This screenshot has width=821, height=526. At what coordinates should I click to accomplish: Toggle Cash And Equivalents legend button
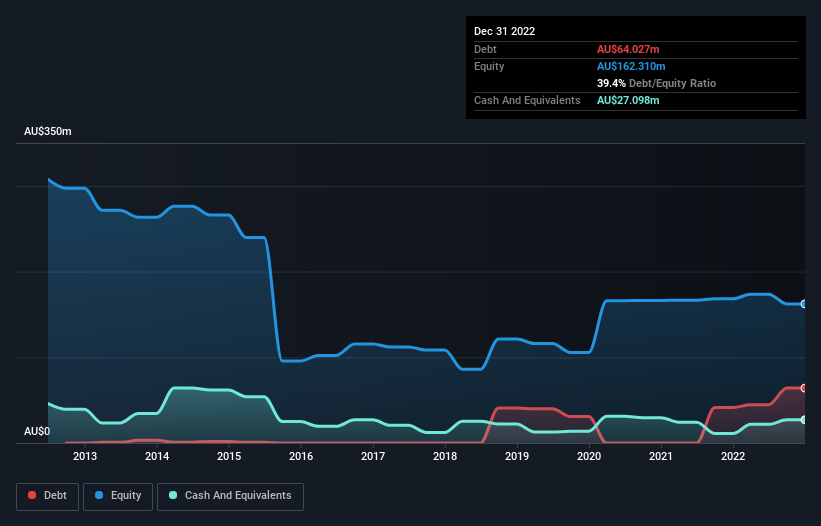point(230,496)
